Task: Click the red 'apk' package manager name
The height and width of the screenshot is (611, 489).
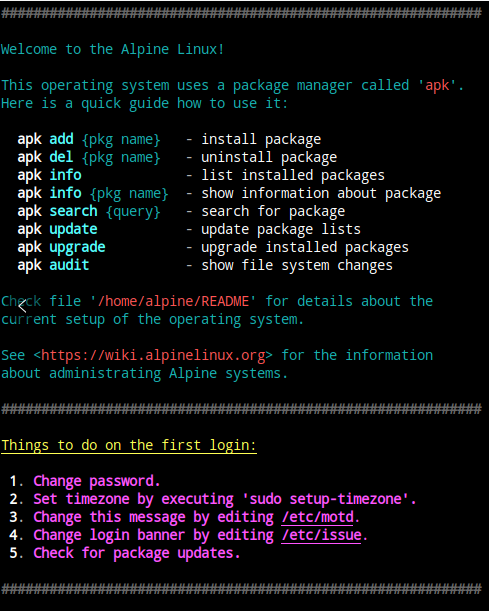Action: click(437, 86)
